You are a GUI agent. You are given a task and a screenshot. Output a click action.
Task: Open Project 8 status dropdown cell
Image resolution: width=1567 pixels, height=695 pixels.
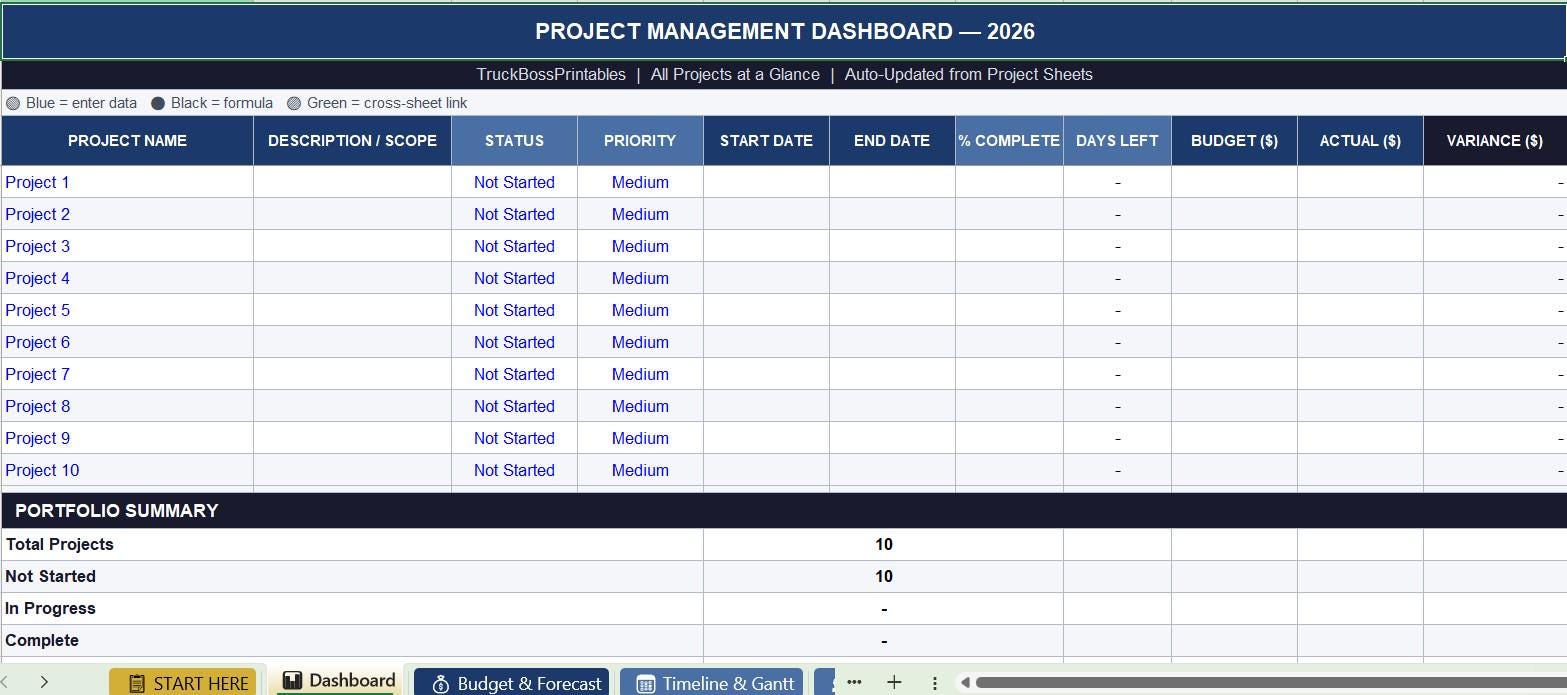tap(514, 406)
